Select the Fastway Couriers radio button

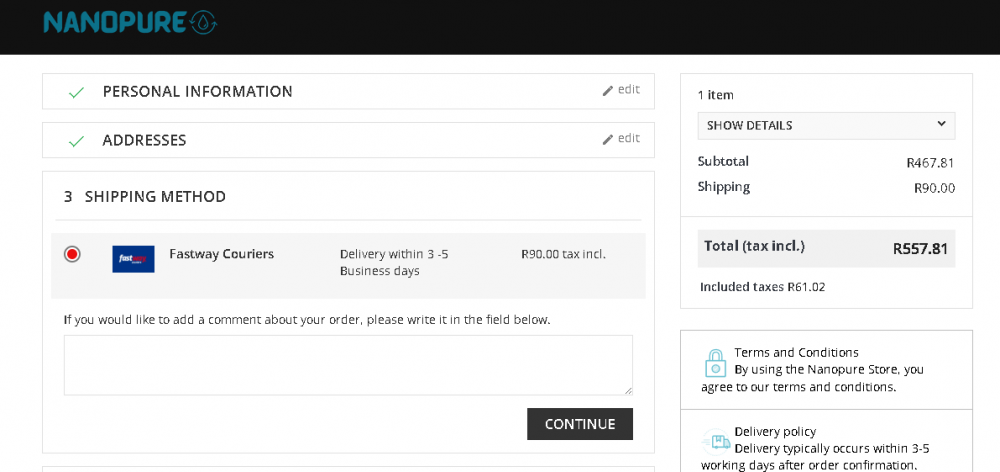[72, 254]
